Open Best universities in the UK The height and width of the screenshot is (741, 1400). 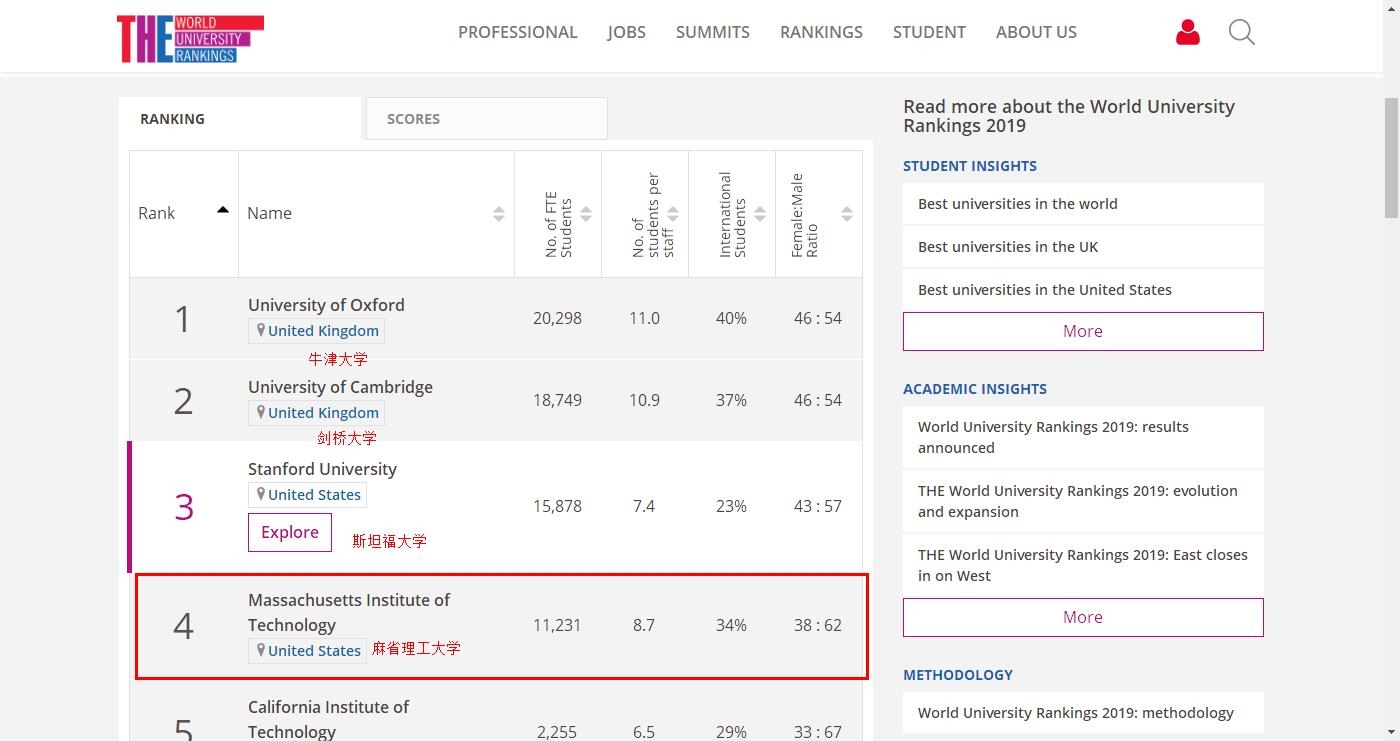pos(1083,247)
